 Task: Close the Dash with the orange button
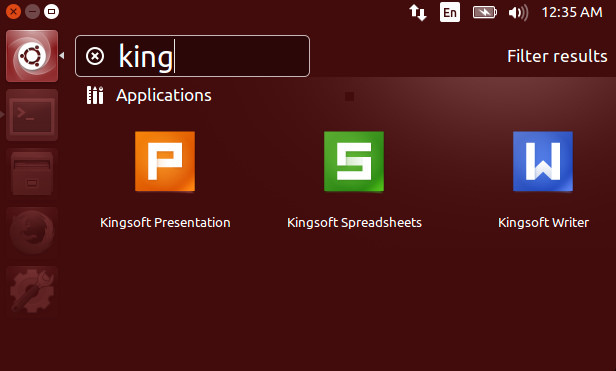tap(13, 11)
